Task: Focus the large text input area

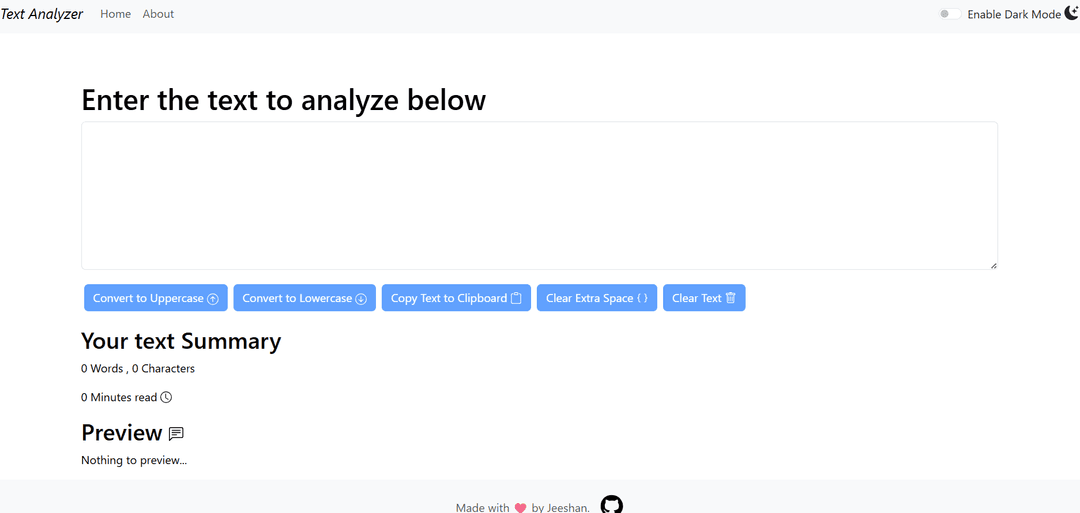Action: (539, 195)
